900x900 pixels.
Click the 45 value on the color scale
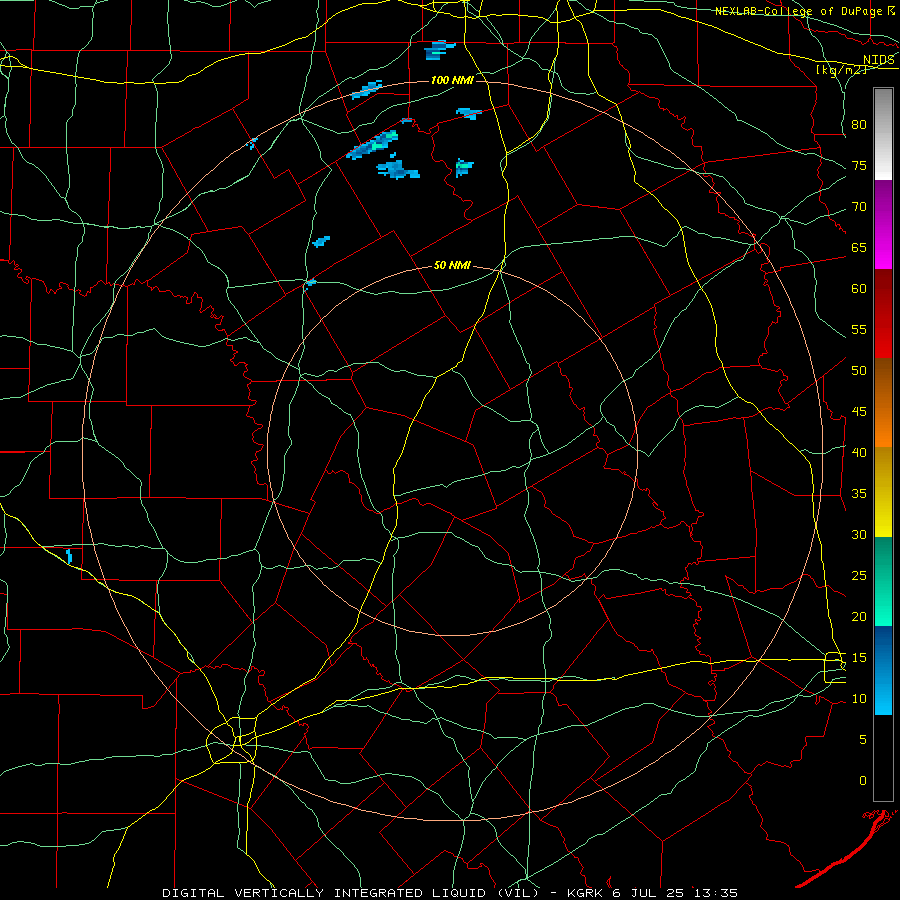859,412
